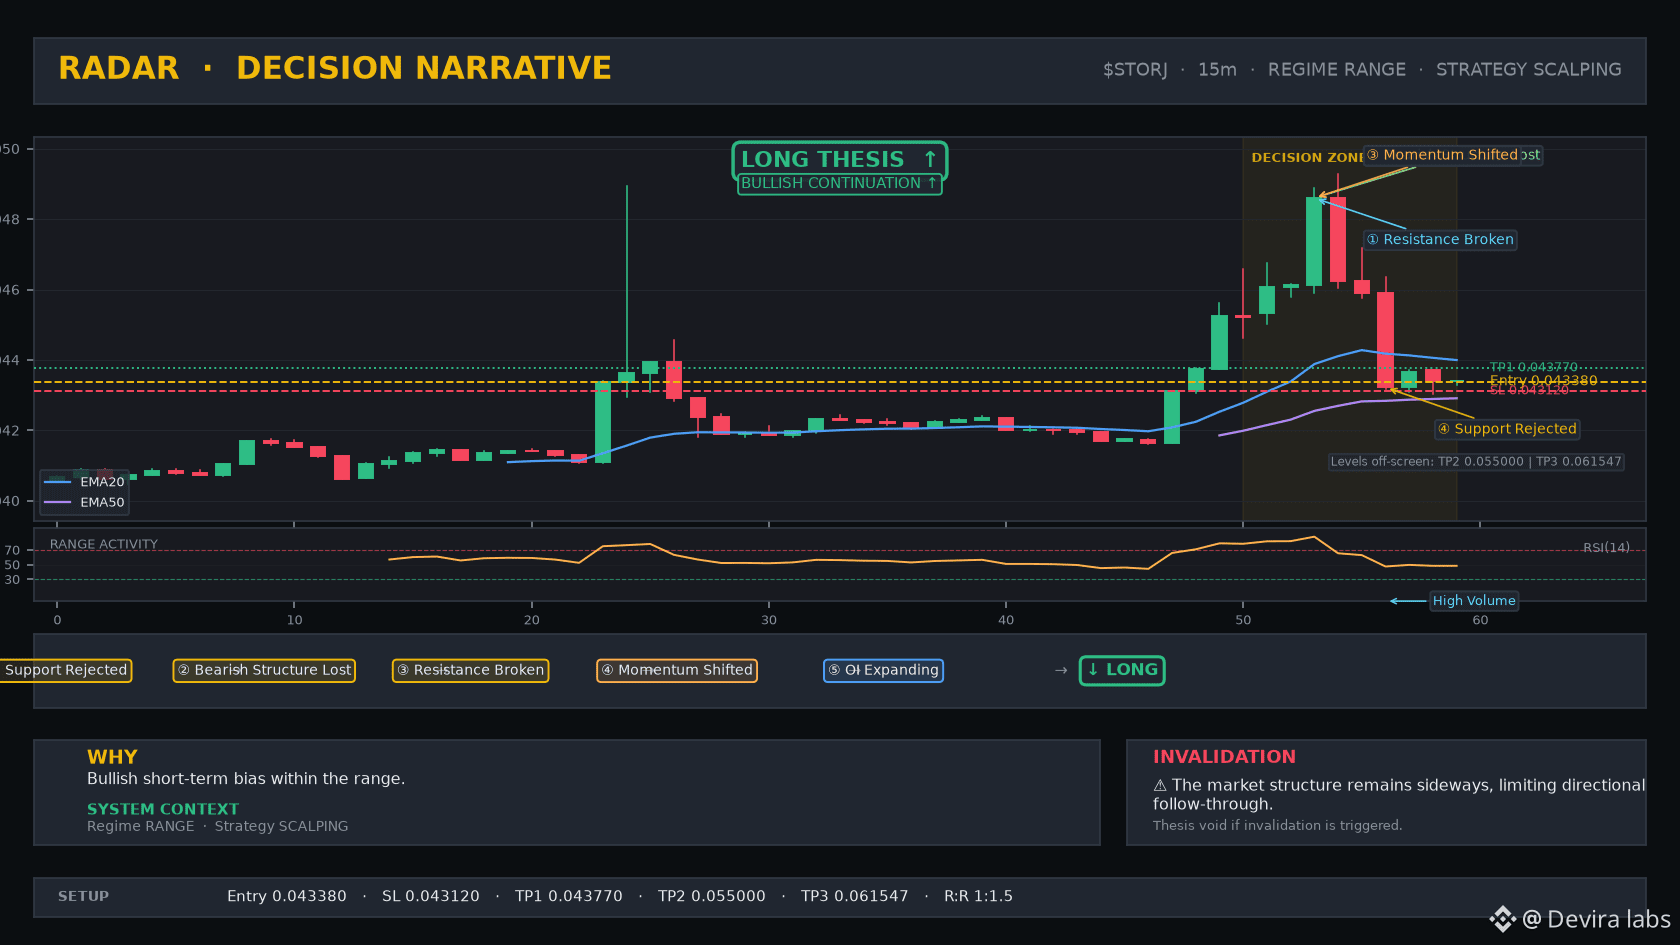The width and height of the screenshot is (1680, 945).
Task: Click the BULLISH CONTINUATION ↑ label
Action: click(x=839, y=184)
